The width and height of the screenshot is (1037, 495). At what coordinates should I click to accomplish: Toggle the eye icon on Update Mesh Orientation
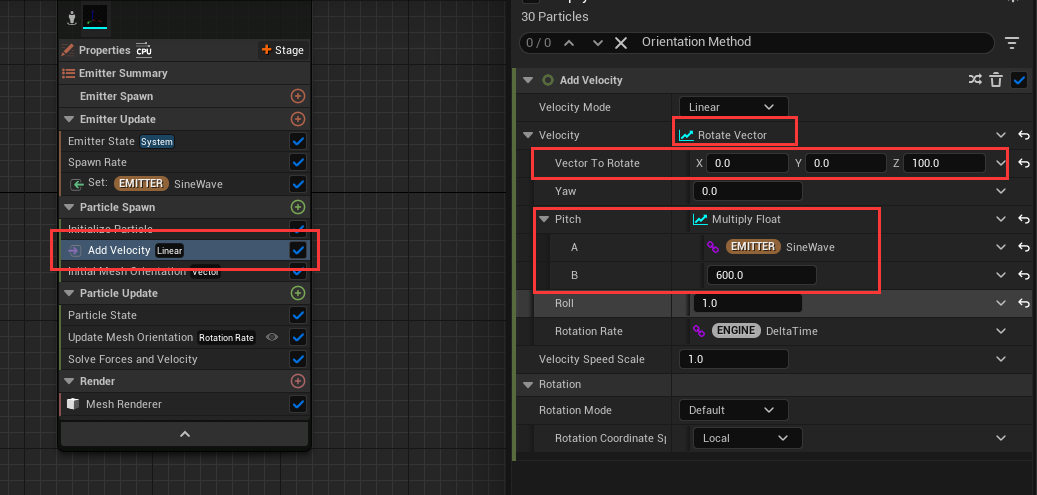coord(271,337)
